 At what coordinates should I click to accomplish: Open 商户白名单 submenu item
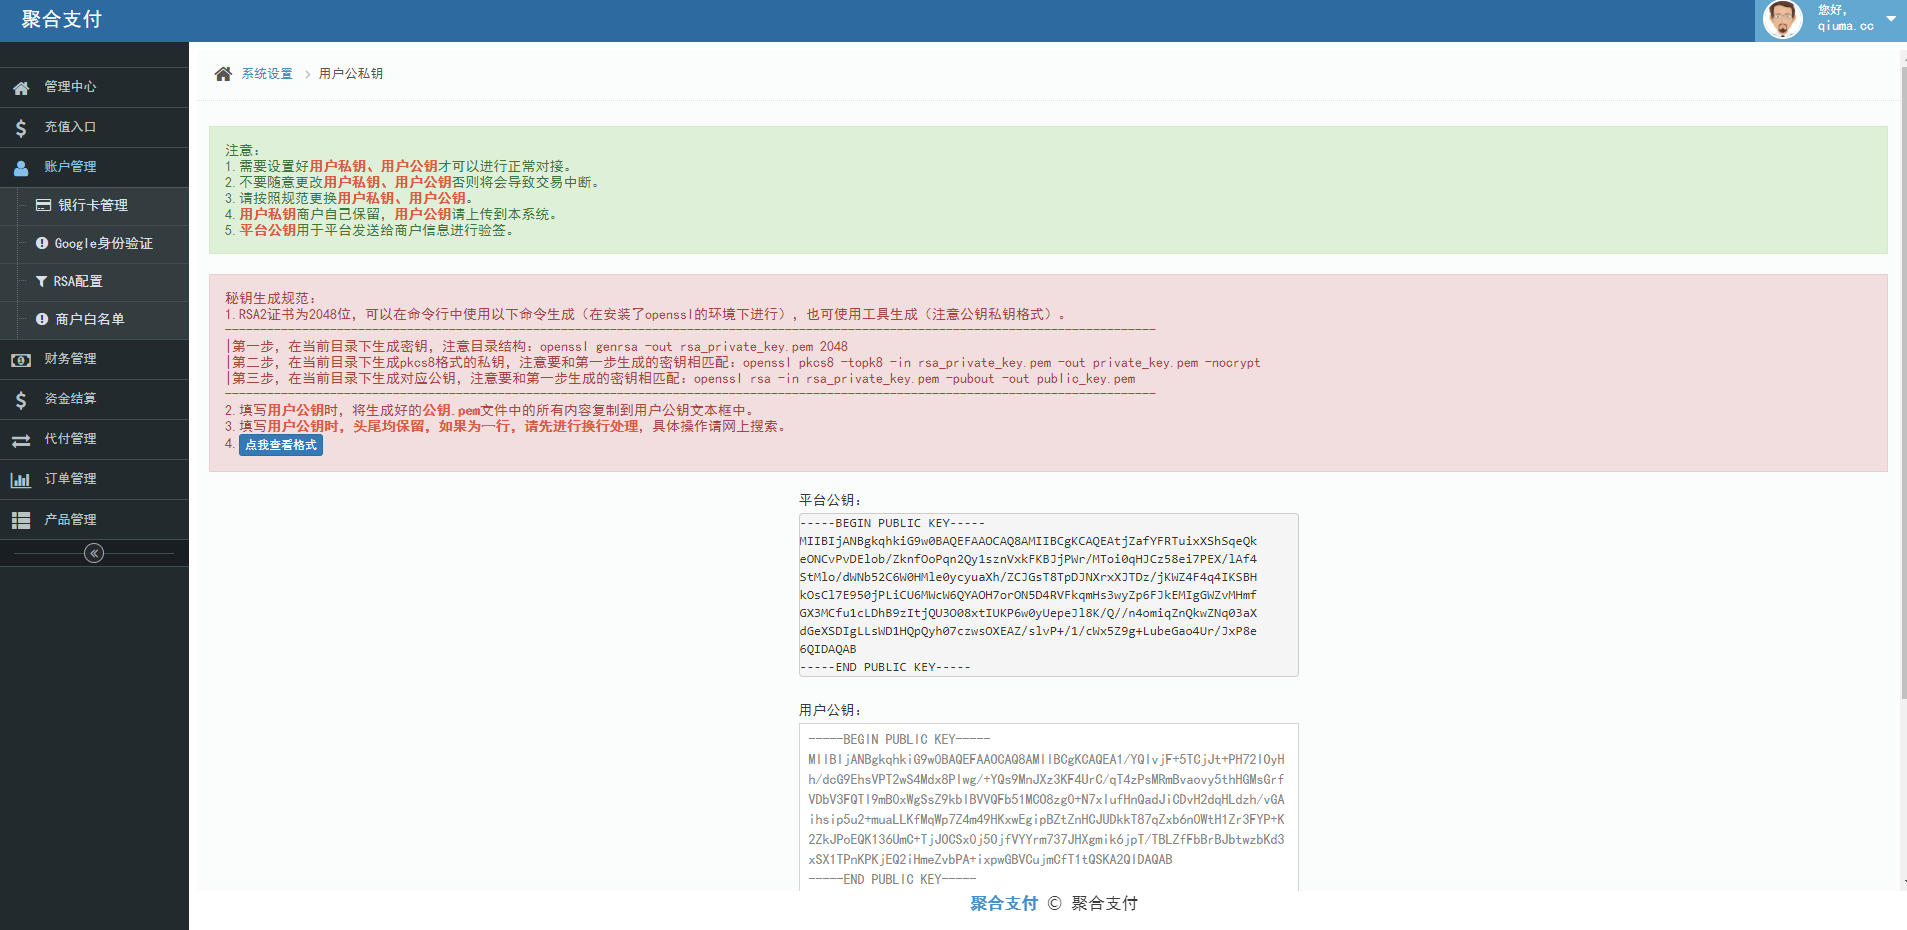[x=89, y=319]
